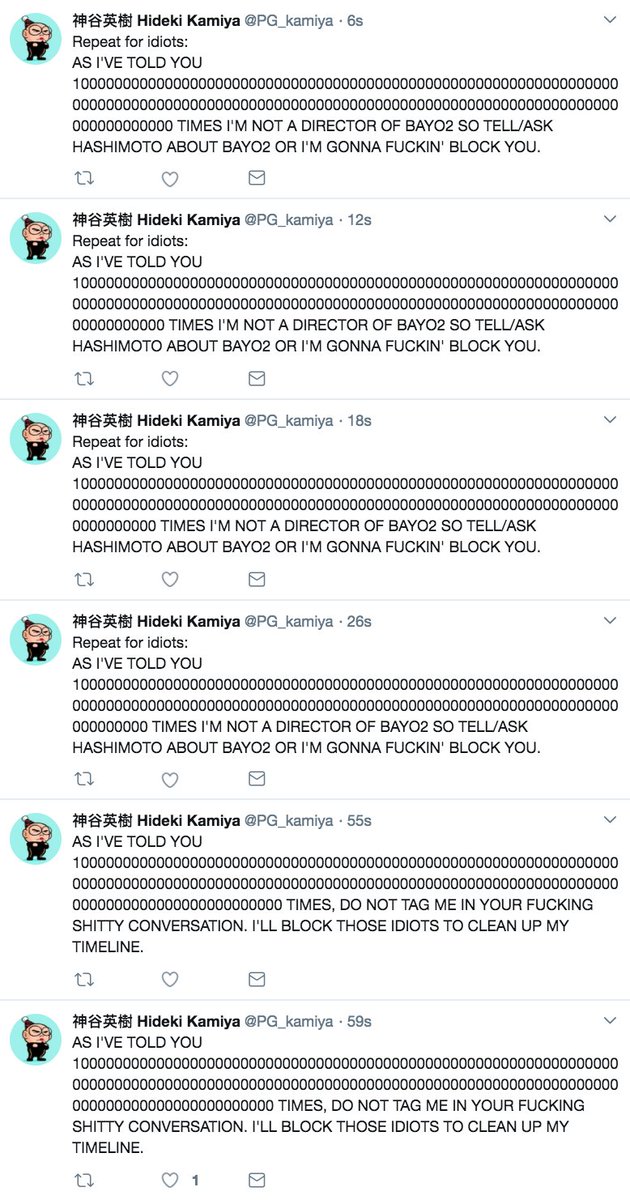Viewport: 630px width, 1200px height.
Task: Like the tweet posted 18s ago
Action: coord(170,579)
